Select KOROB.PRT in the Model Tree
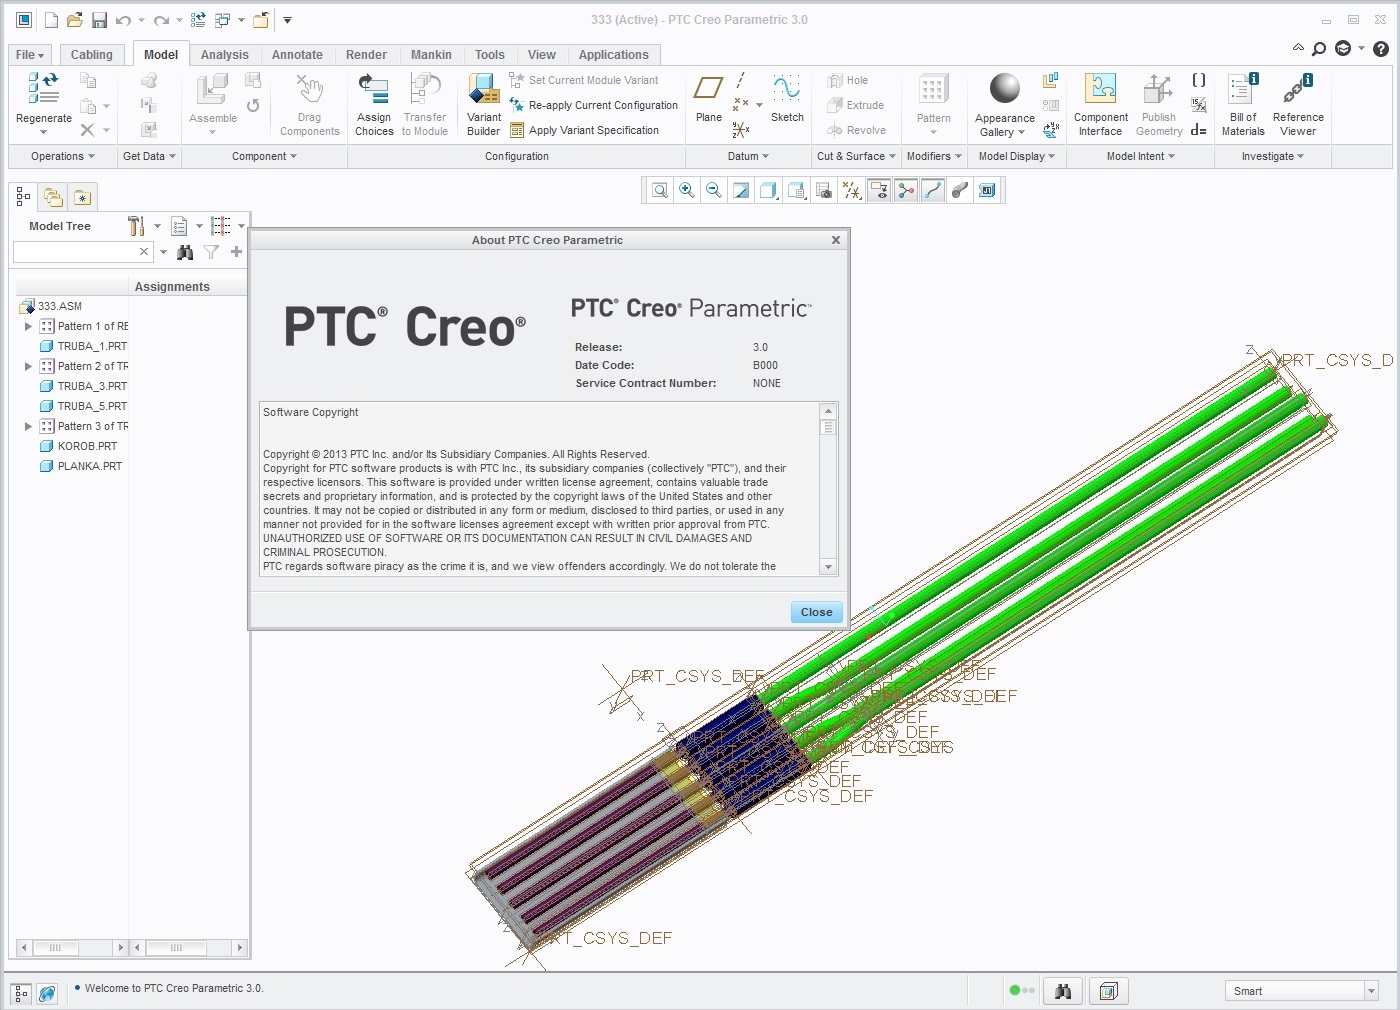Screen dimensions: 1400x1010 87,446
